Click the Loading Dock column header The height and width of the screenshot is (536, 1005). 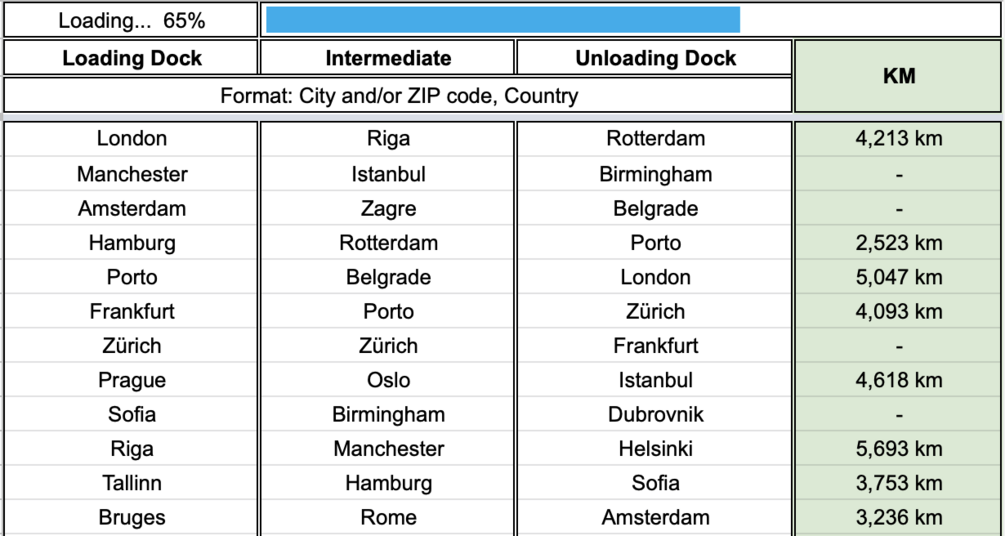(131, 58)
